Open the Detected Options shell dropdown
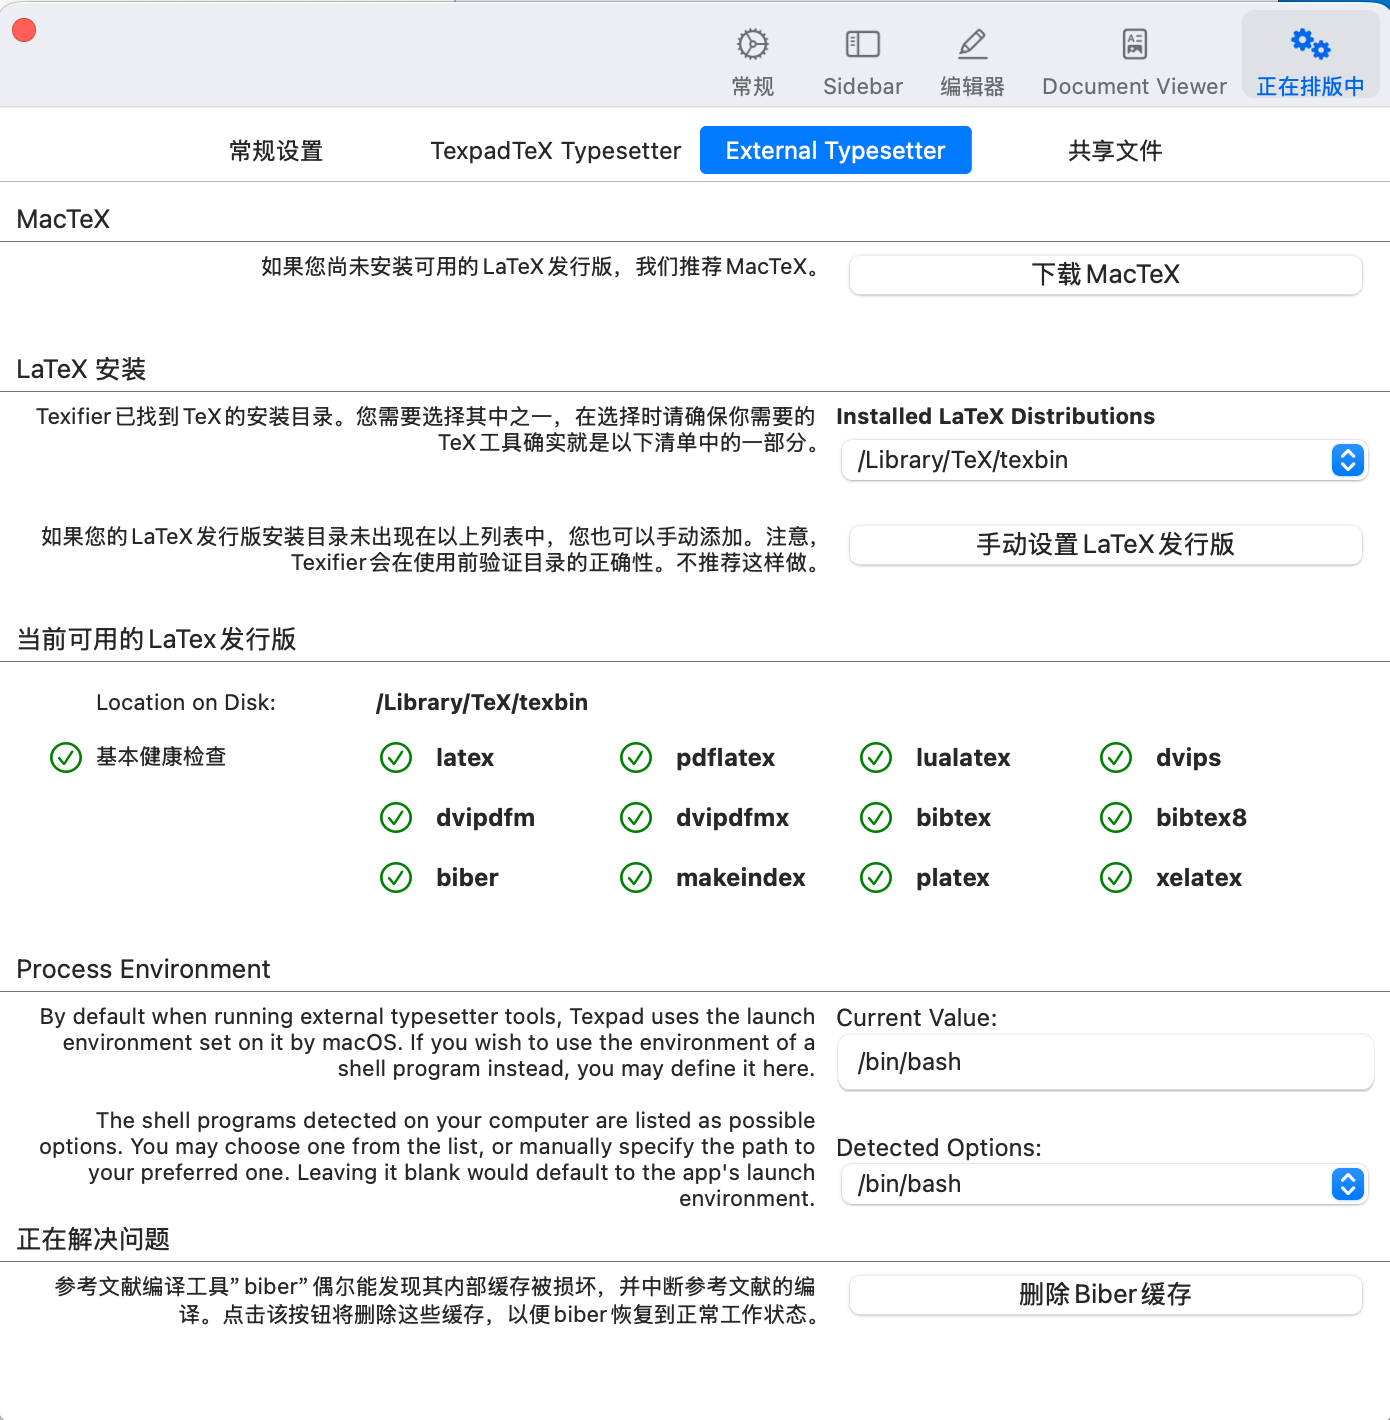 pyautogui.click(x=1104, y=1184)
